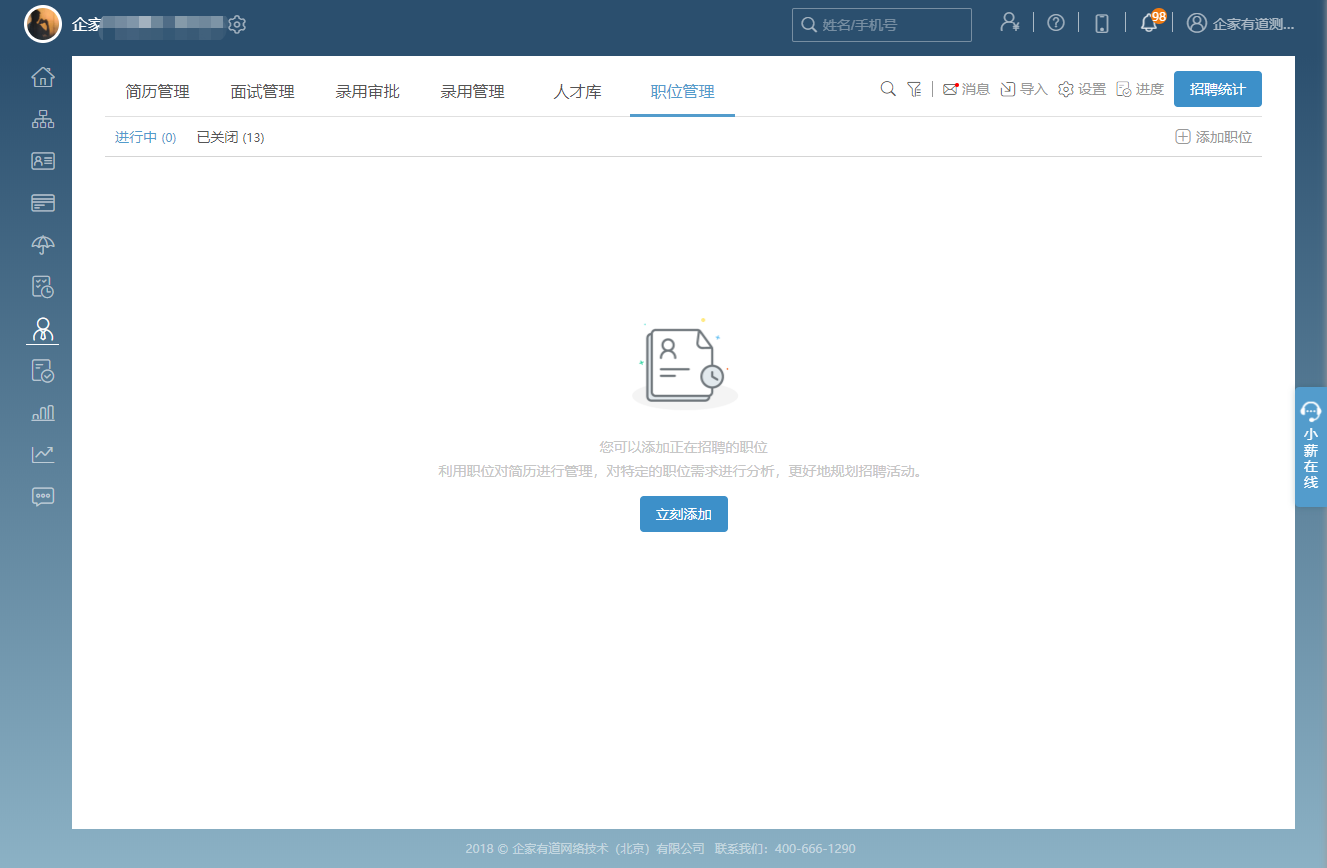Viewport: 1327px width, 868px height.
Task: Open the employee ID card sidebar icon
Action: coord(43,161)
